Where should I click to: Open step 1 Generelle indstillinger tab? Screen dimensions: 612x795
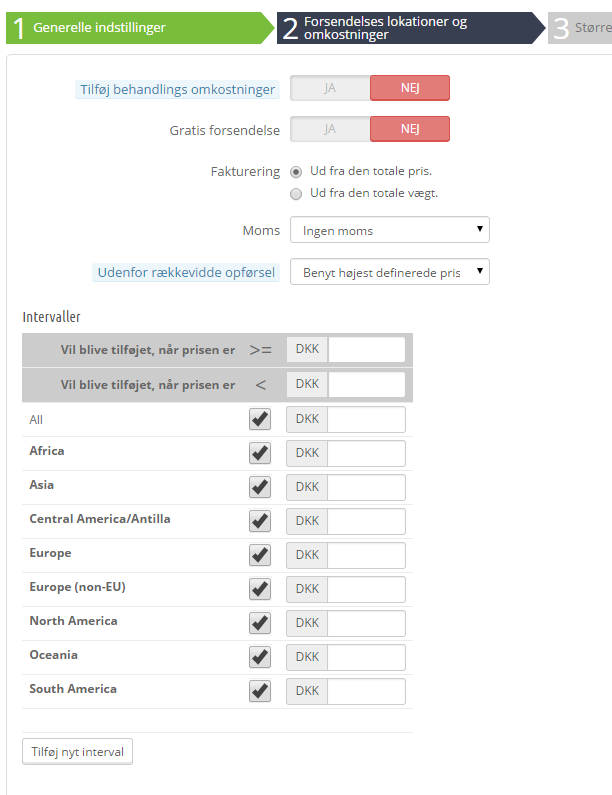click(x=139, y=28)
